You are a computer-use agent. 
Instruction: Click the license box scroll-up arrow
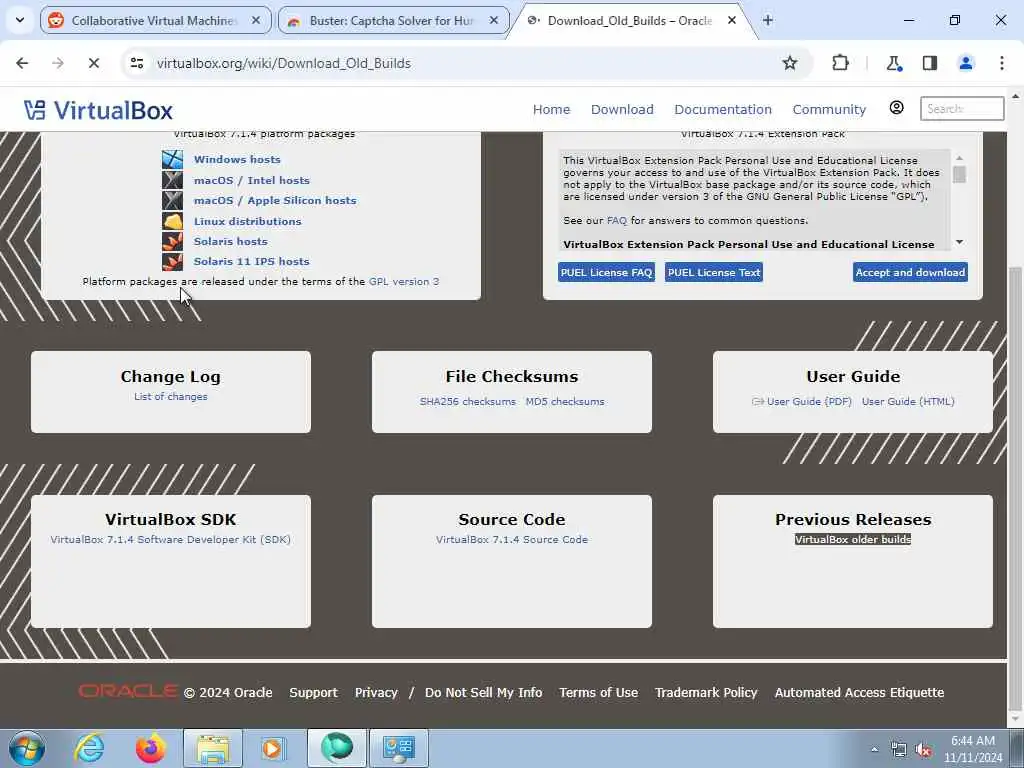tap(959, 157)
